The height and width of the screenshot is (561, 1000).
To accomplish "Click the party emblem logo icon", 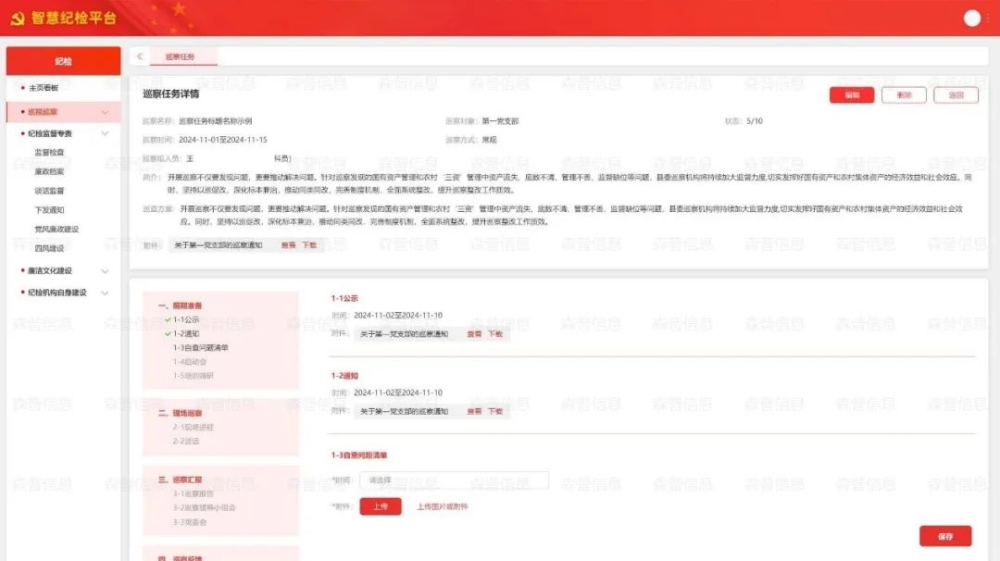I will click(x=17, y=18).
